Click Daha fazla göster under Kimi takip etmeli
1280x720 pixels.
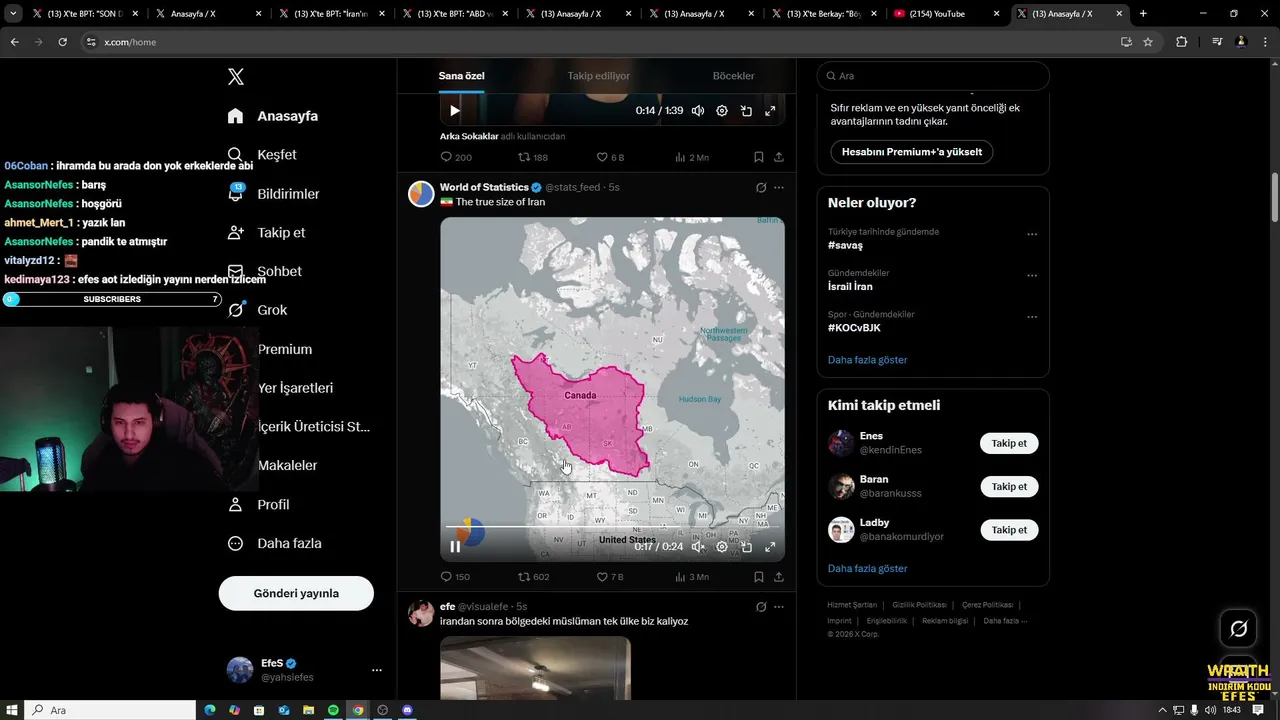click(x=867, y=568)
